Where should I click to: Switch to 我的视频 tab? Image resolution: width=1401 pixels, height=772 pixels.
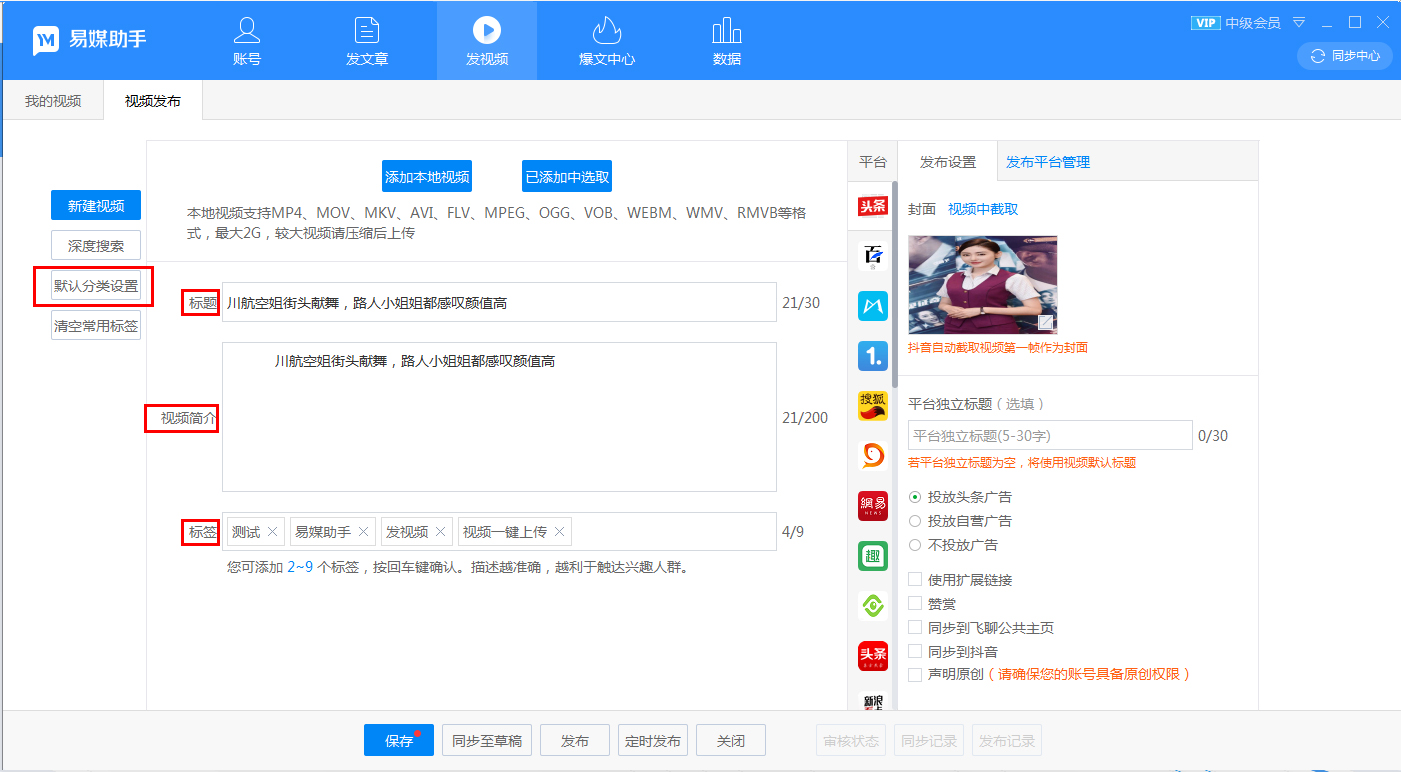[53, 101]
